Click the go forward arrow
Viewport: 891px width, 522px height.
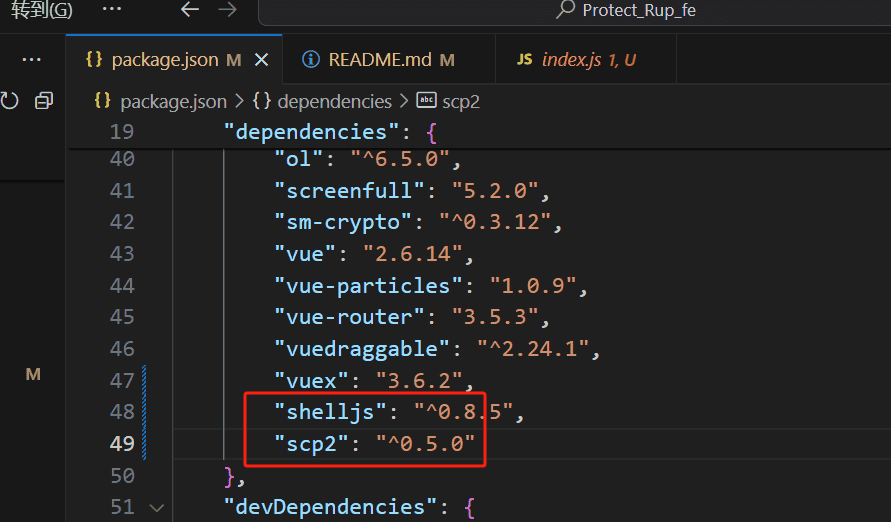(228, 10)
